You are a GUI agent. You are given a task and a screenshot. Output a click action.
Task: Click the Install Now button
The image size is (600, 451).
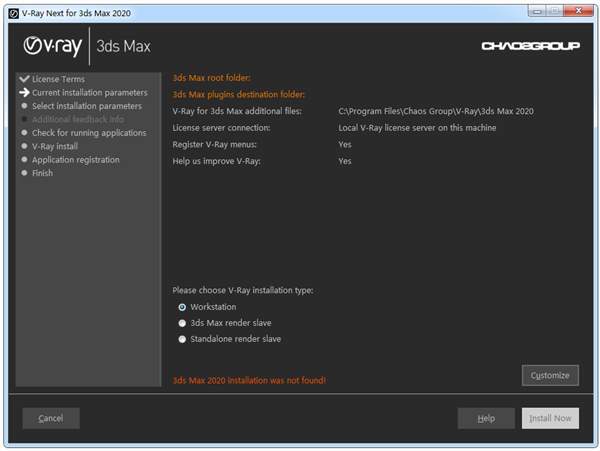click(550, 418)
